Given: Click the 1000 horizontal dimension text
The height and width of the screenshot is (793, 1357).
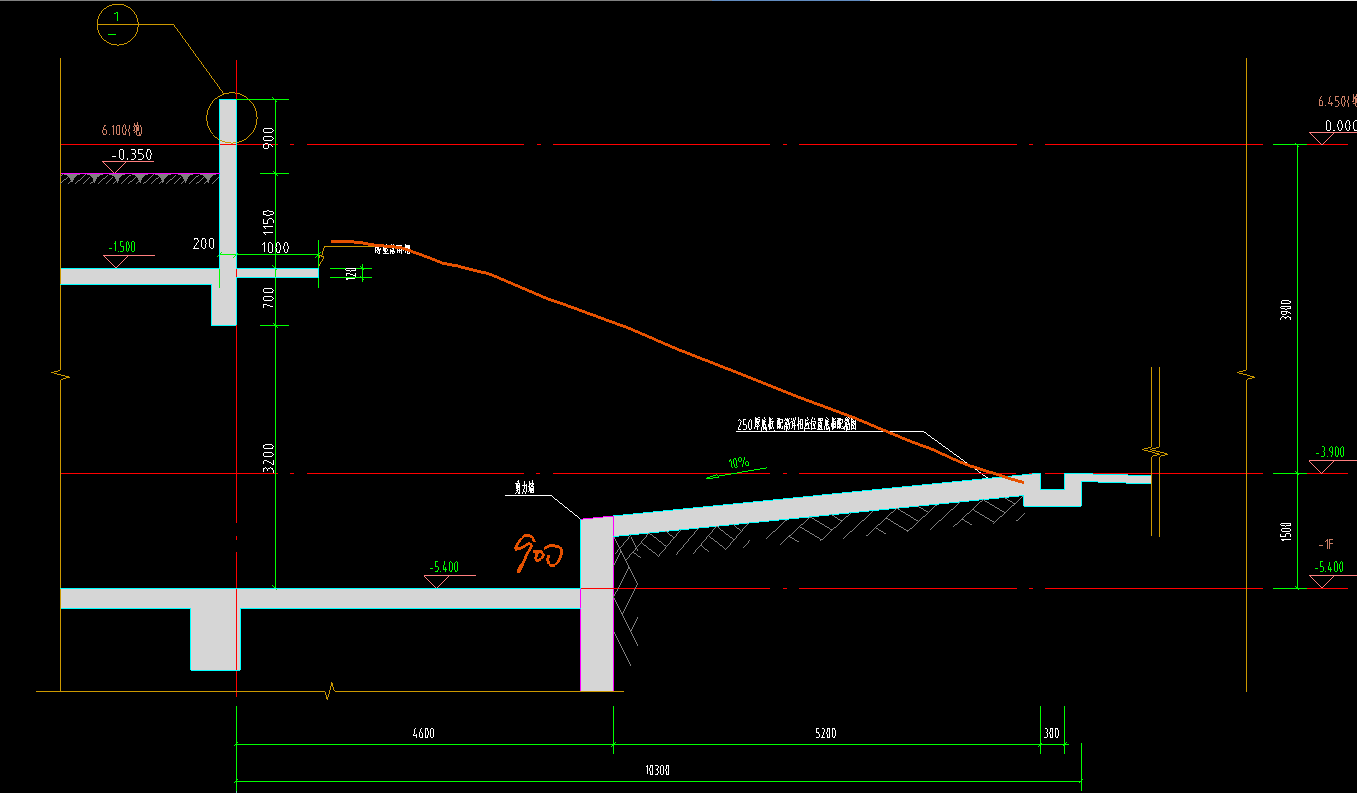Looking at the screenshot, I should [275, 248].
